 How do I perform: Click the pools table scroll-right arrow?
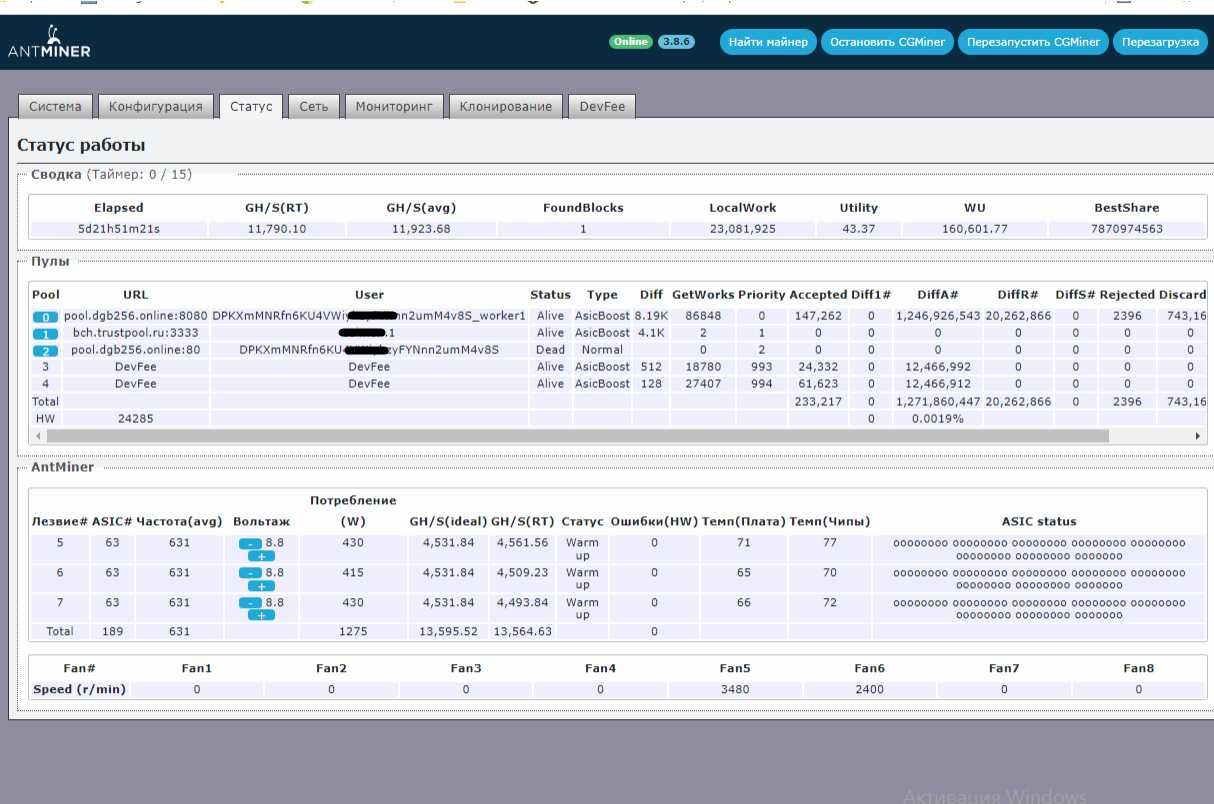pyautogui.click(x=1197, y=436)
